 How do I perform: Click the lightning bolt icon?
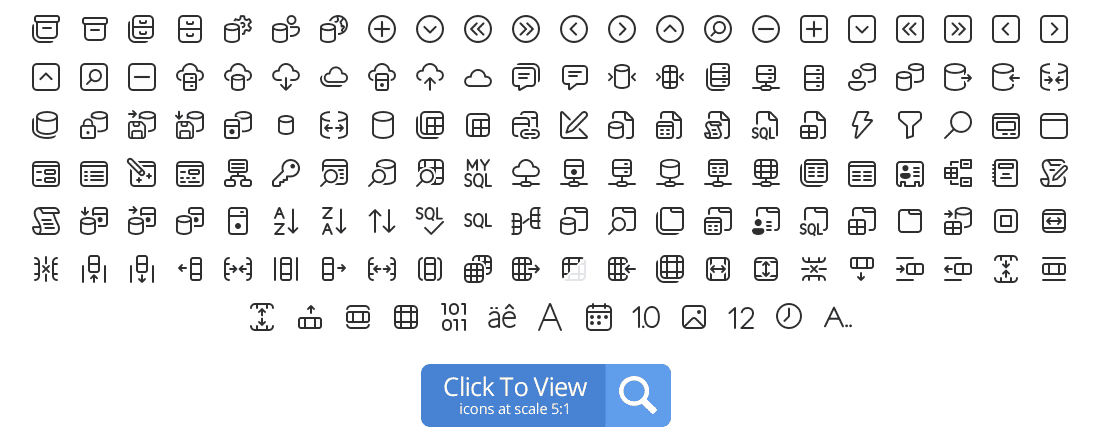[861, 125]
